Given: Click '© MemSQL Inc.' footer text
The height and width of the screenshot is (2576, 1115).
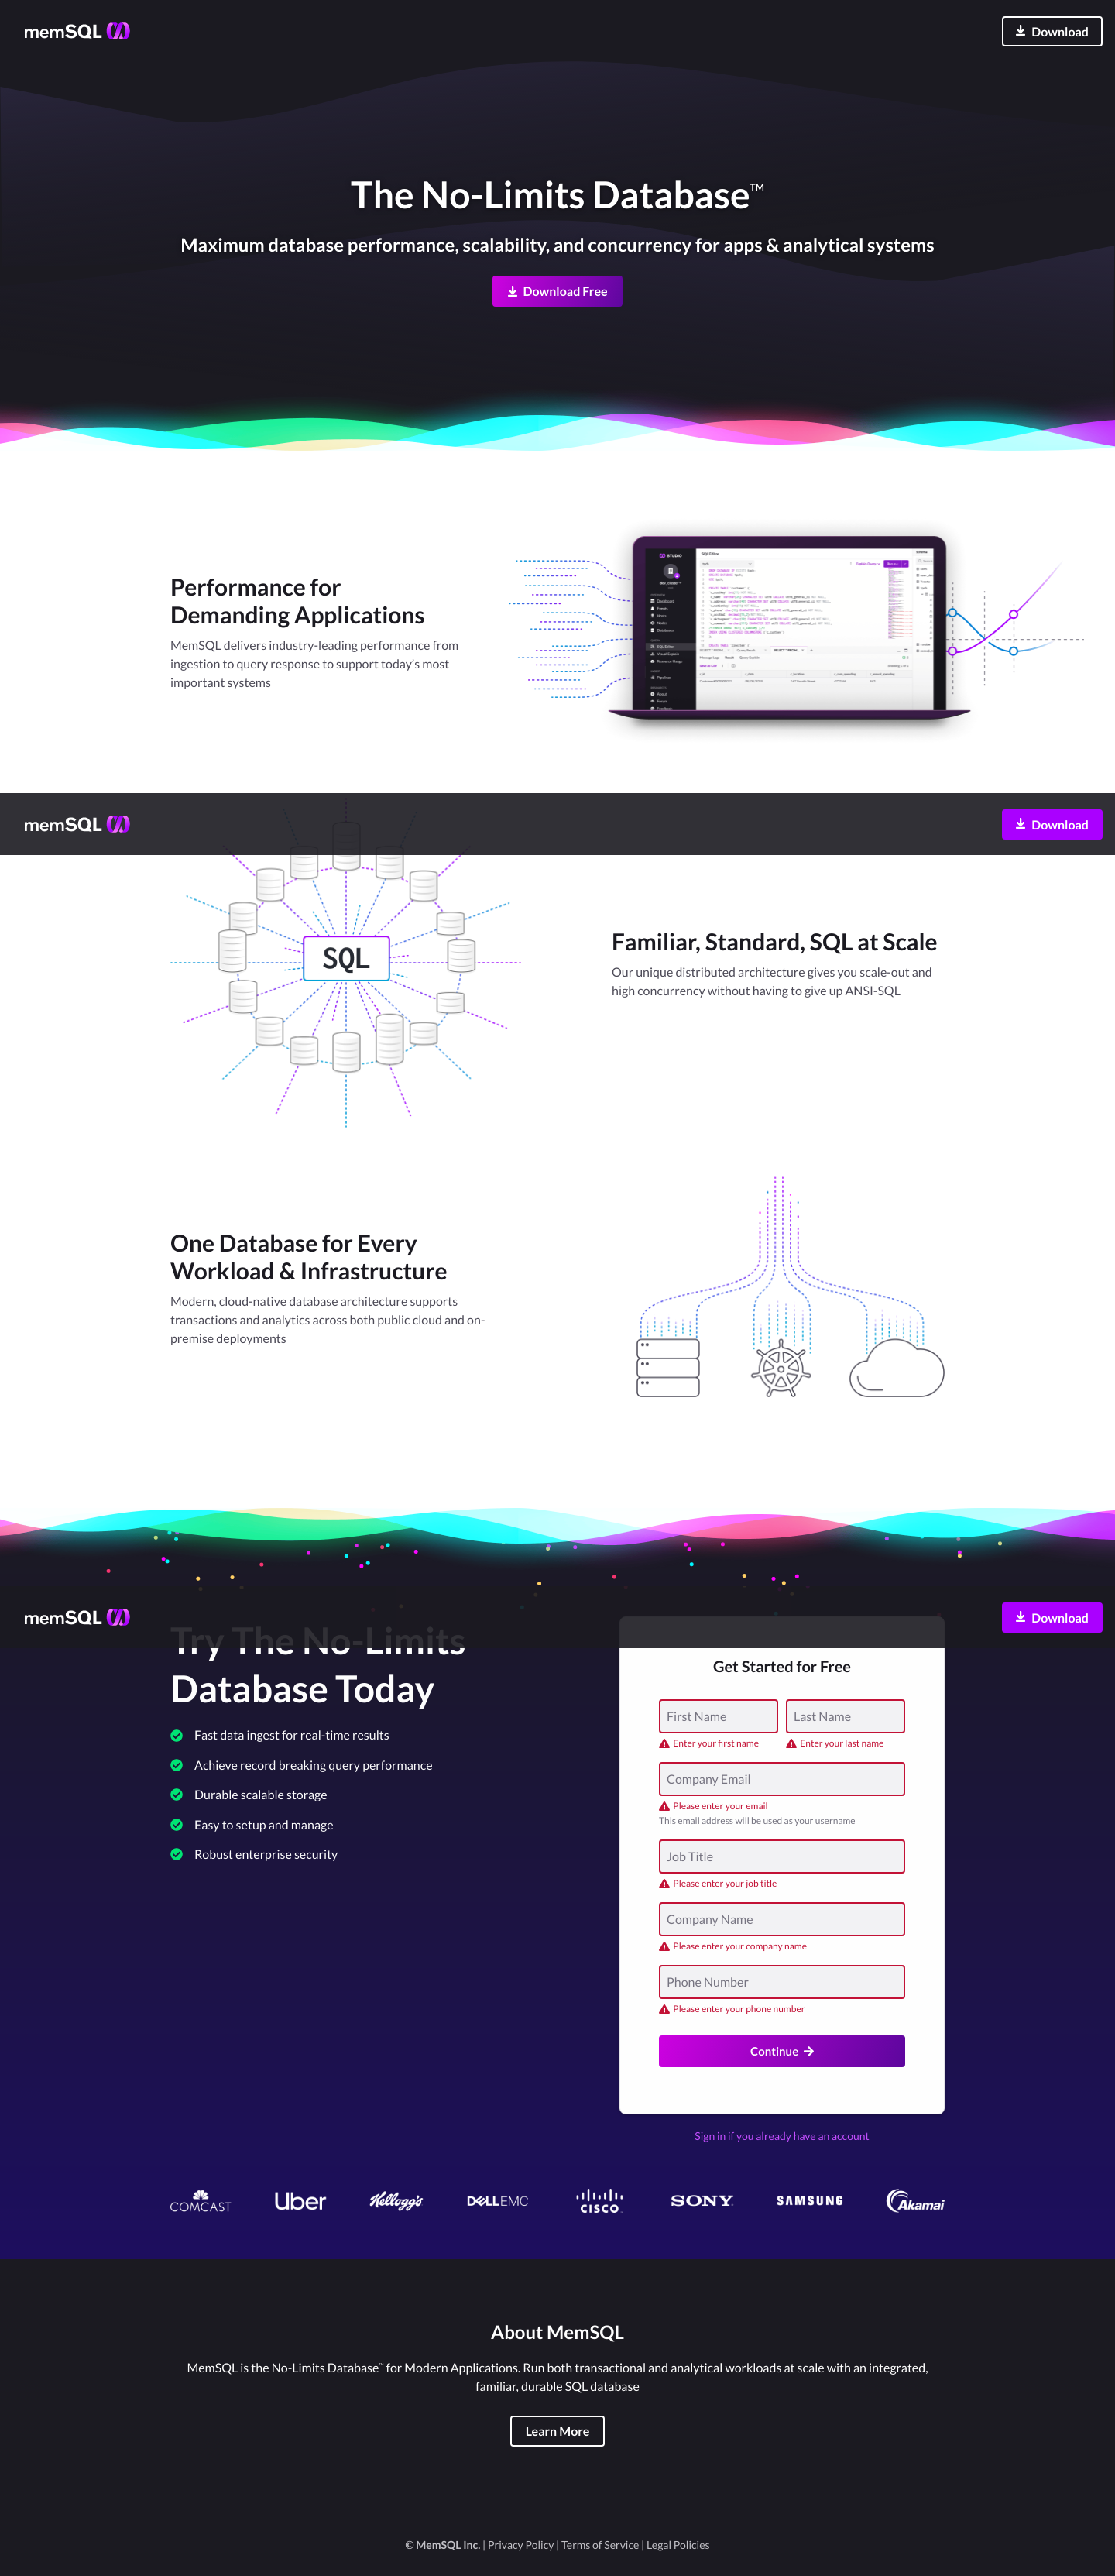Looking at the screenshot, I should click(442, 2545).
